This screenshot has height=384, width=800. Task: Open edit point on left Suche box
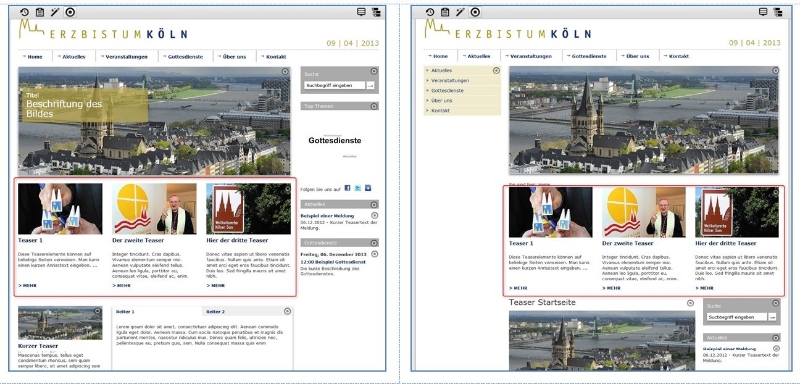[374, 71]
